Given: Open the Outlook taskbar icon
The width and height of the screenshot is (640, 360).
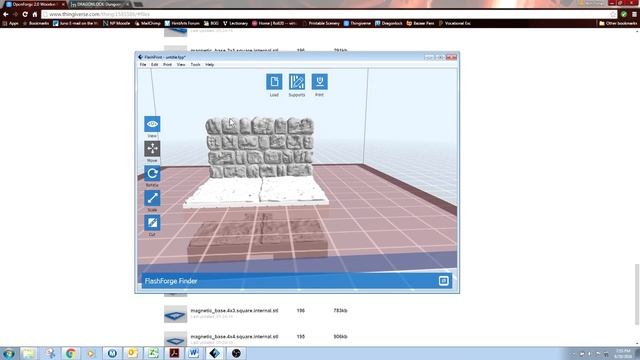Looking at the screenshot, I should (x=133, y=353).
